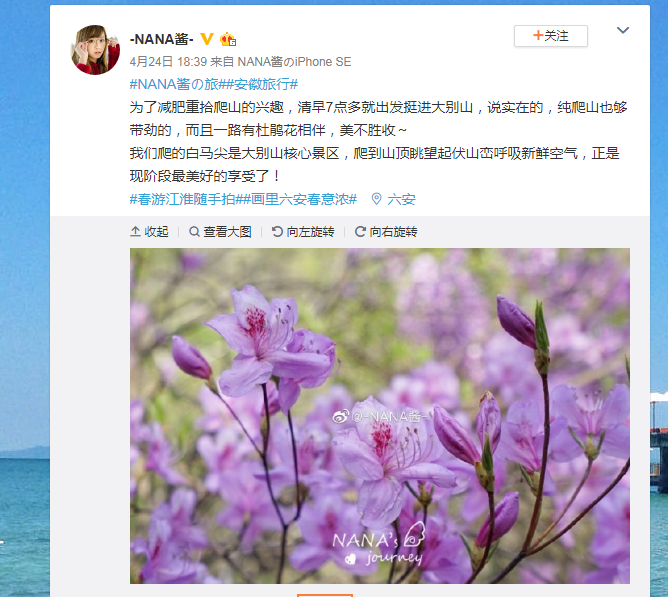Open hashtag #春游江淮随手拍#
This screenshot has height=597, width=668.
186,199
